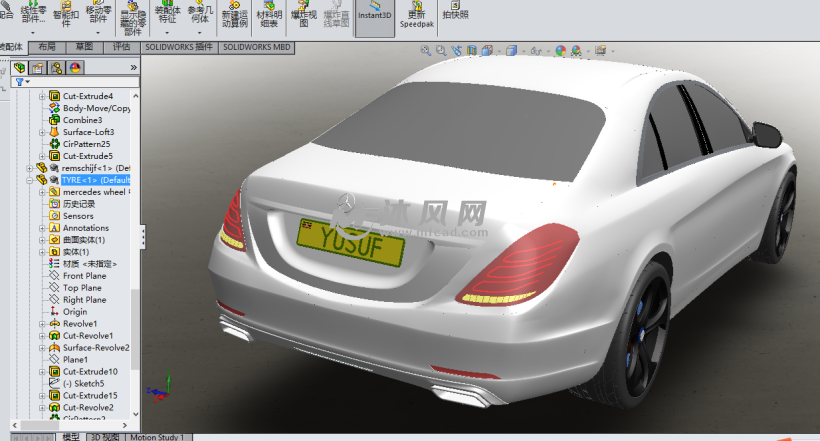This screenshot has height=441, width=820.
Task: Open dropdown arrow under 参考几何体
Action: click(200, 33)
